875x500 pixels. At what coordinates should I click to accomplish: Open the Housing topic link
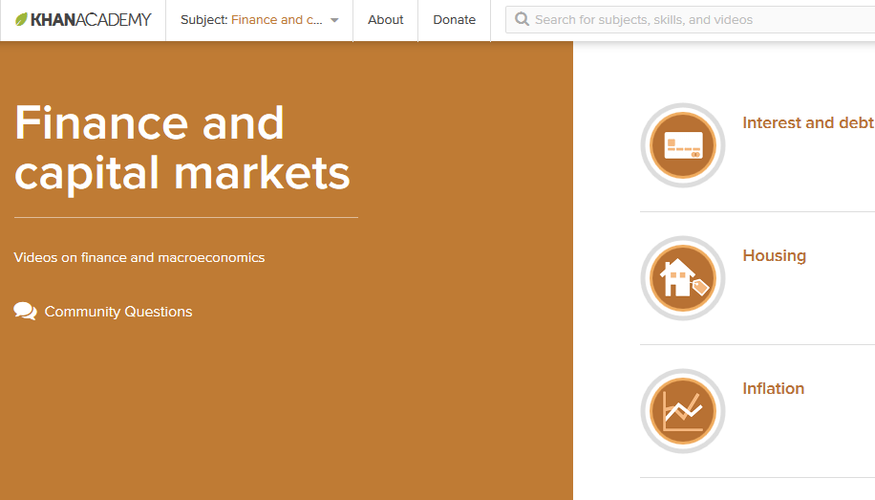click(774, 256)
